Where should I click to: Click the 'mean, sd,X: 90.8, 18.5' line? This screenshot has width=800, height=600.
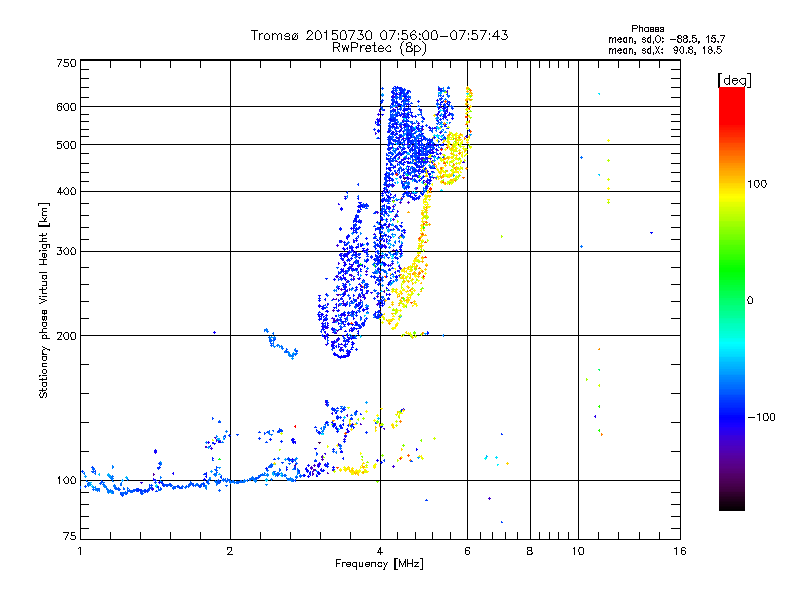665,50
